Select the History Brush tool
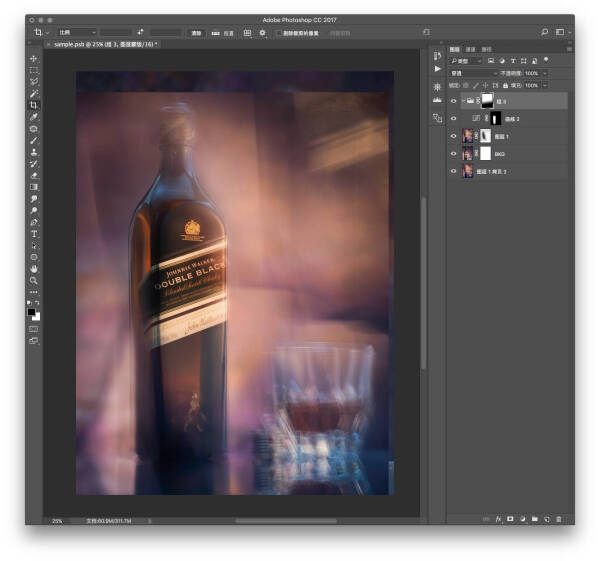This screenshot has height=561, width=600. pyautogui.click(x=34, y=164)
